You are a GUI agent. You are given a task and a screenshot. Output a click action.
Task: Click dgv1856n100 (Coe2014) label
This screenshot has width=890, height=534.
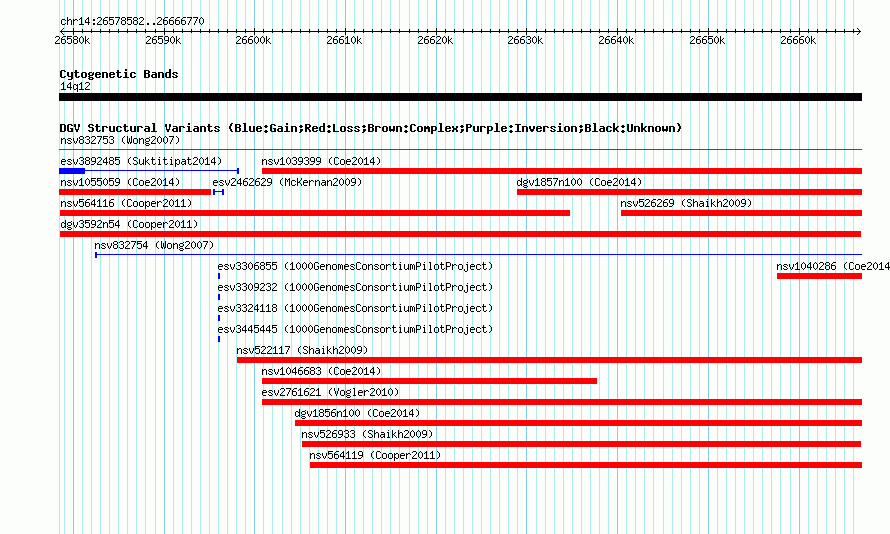[357, 413]
